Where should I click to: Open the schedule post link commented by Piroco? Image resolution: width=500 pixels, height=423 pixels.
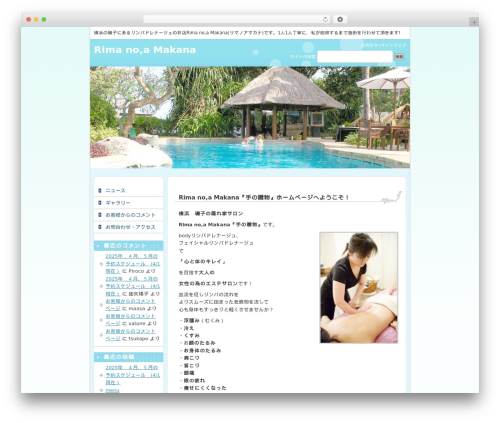click(x=132, y=264)
